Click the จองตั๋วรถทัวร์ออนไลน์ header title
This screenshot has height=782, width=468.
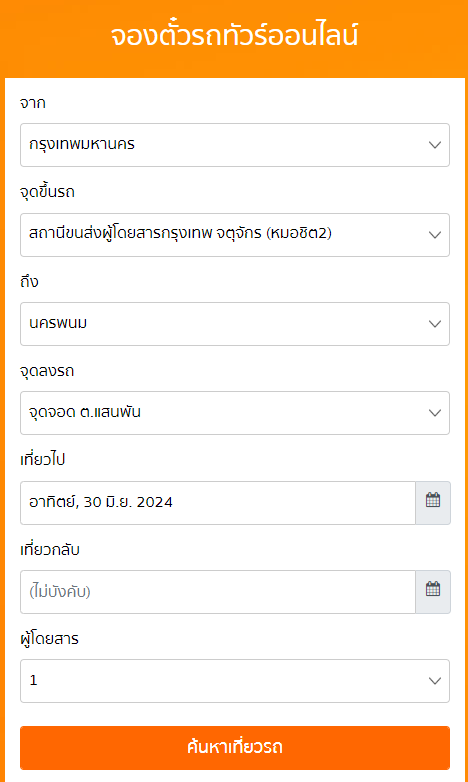pos(234,36)
